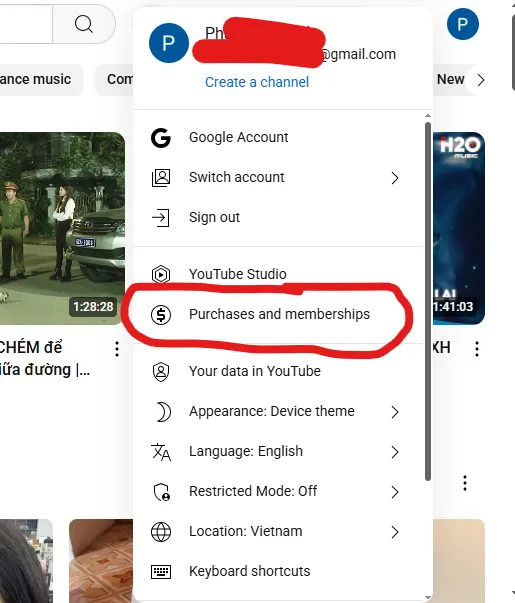Select Google Account menu item
515x603 pixels.
click(x=278, y=138)
